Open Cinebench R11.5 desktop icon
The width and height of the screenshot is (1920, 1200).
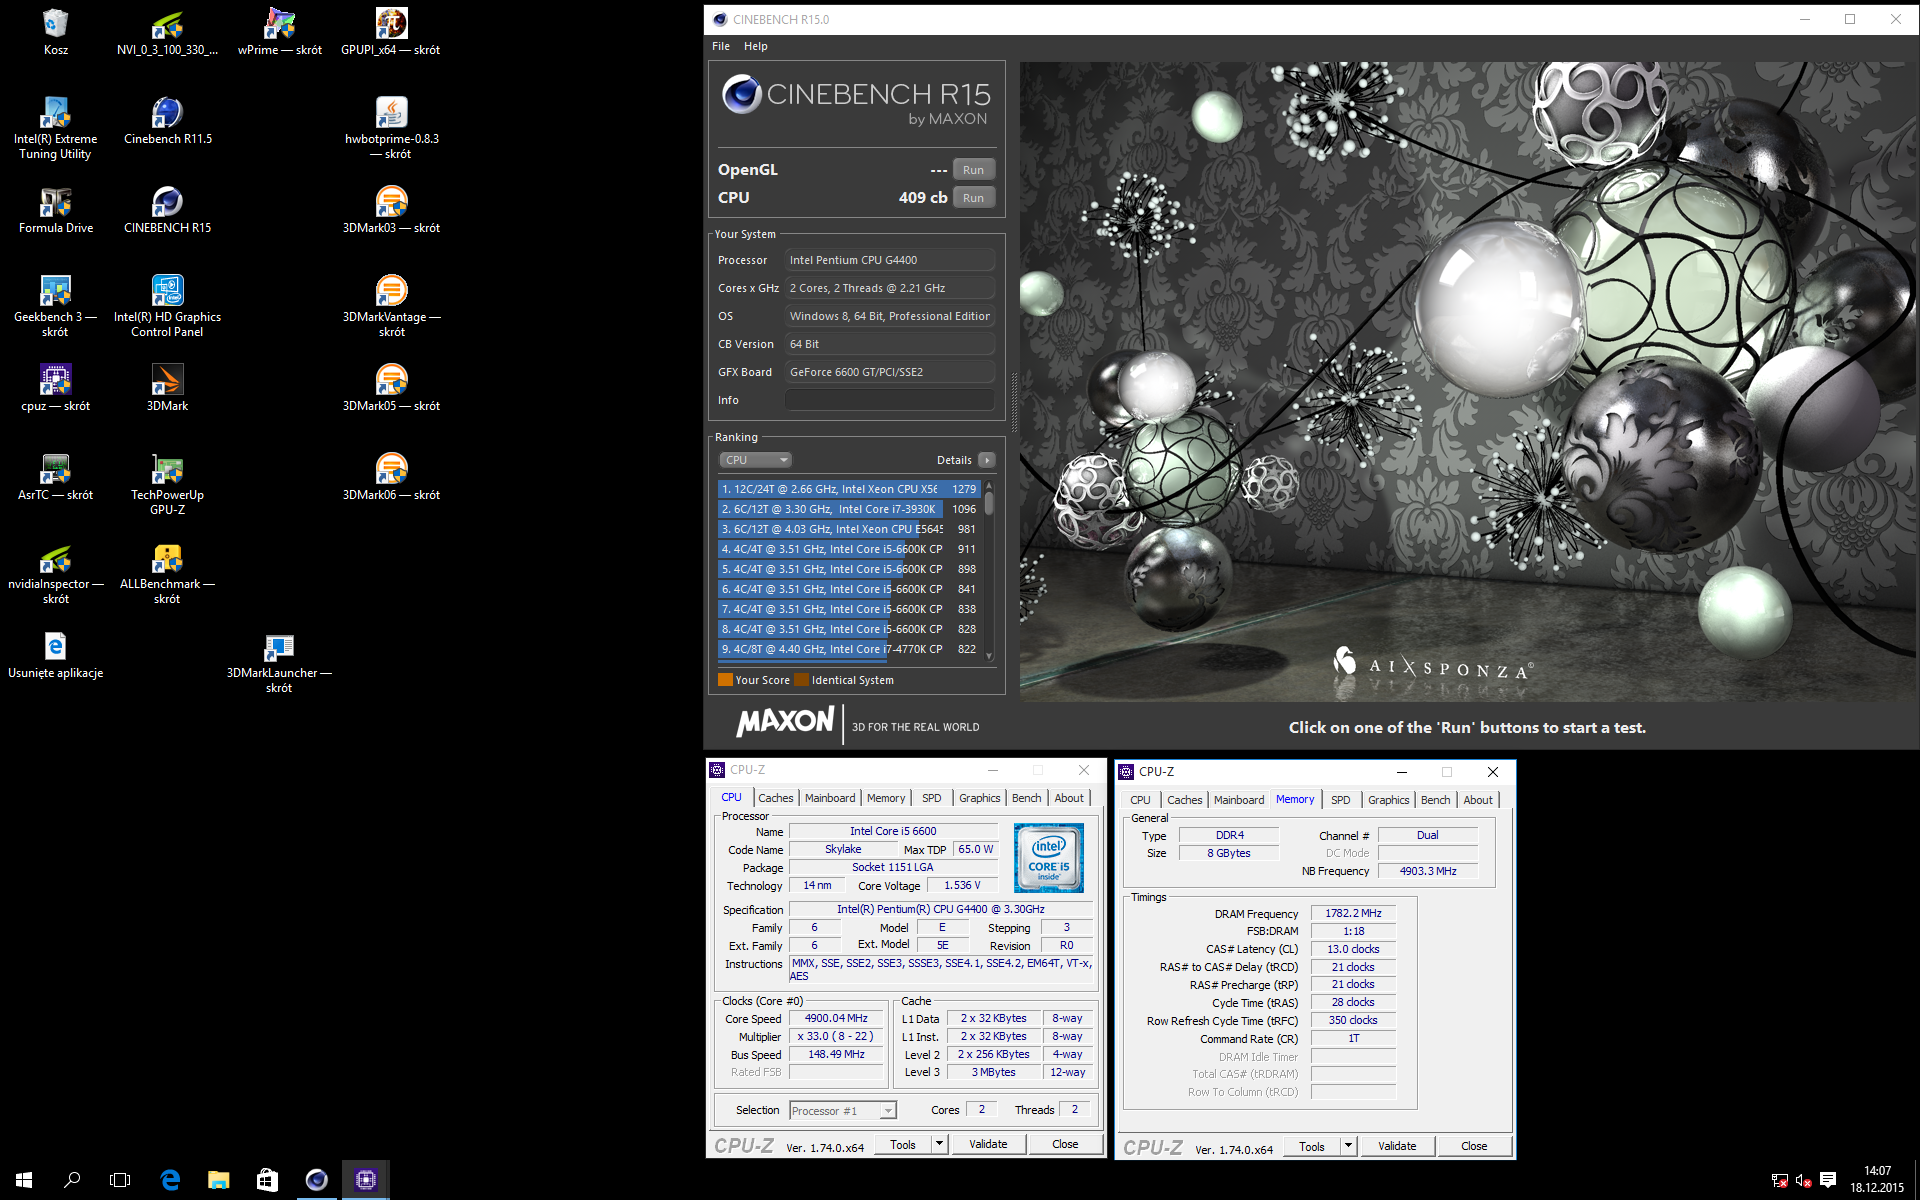pos(167,120)
